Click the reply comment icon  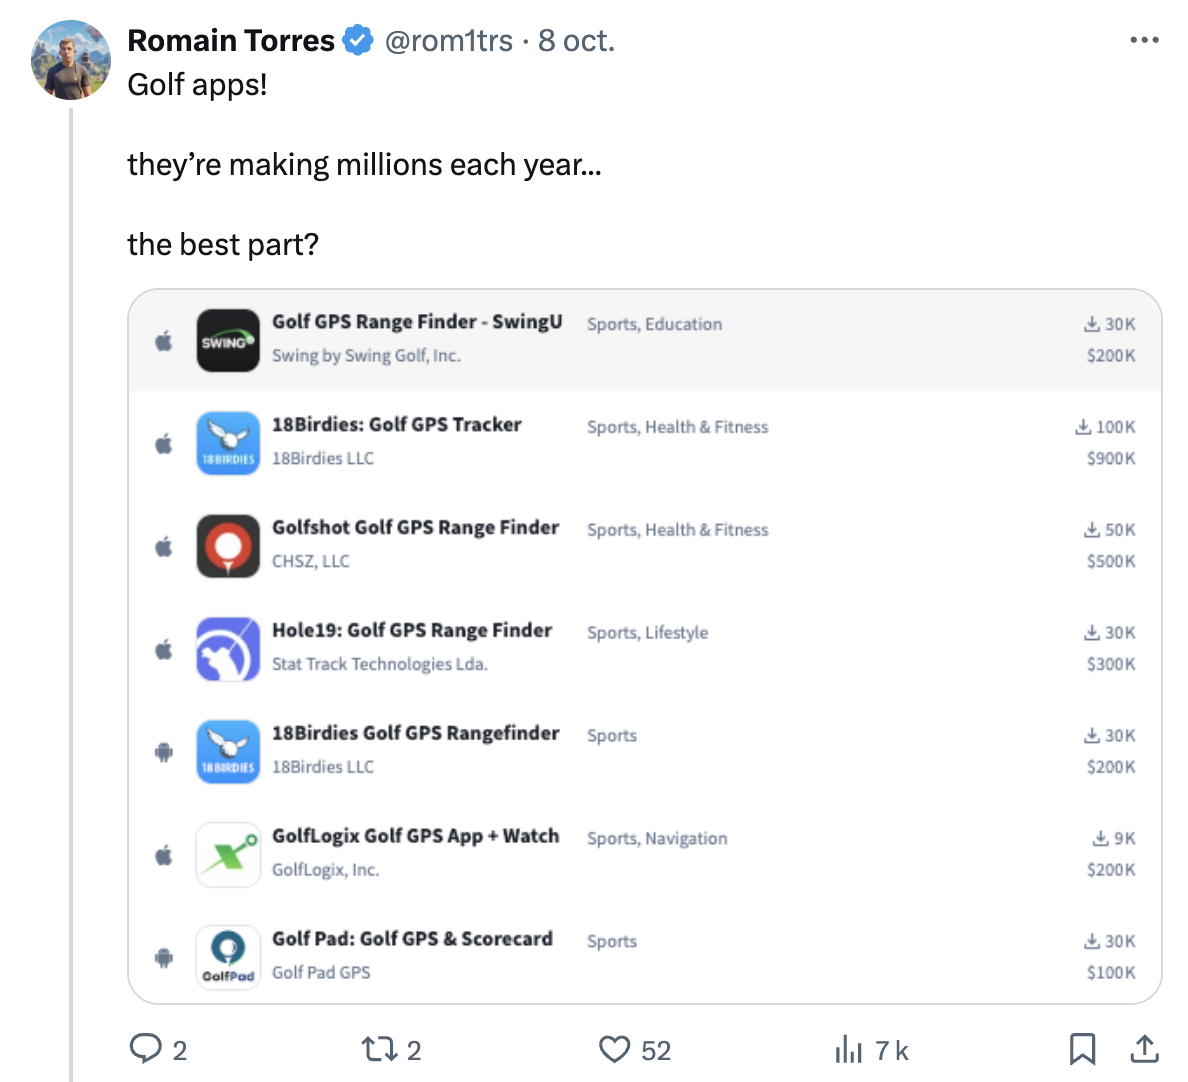[x=146, y=1048]
